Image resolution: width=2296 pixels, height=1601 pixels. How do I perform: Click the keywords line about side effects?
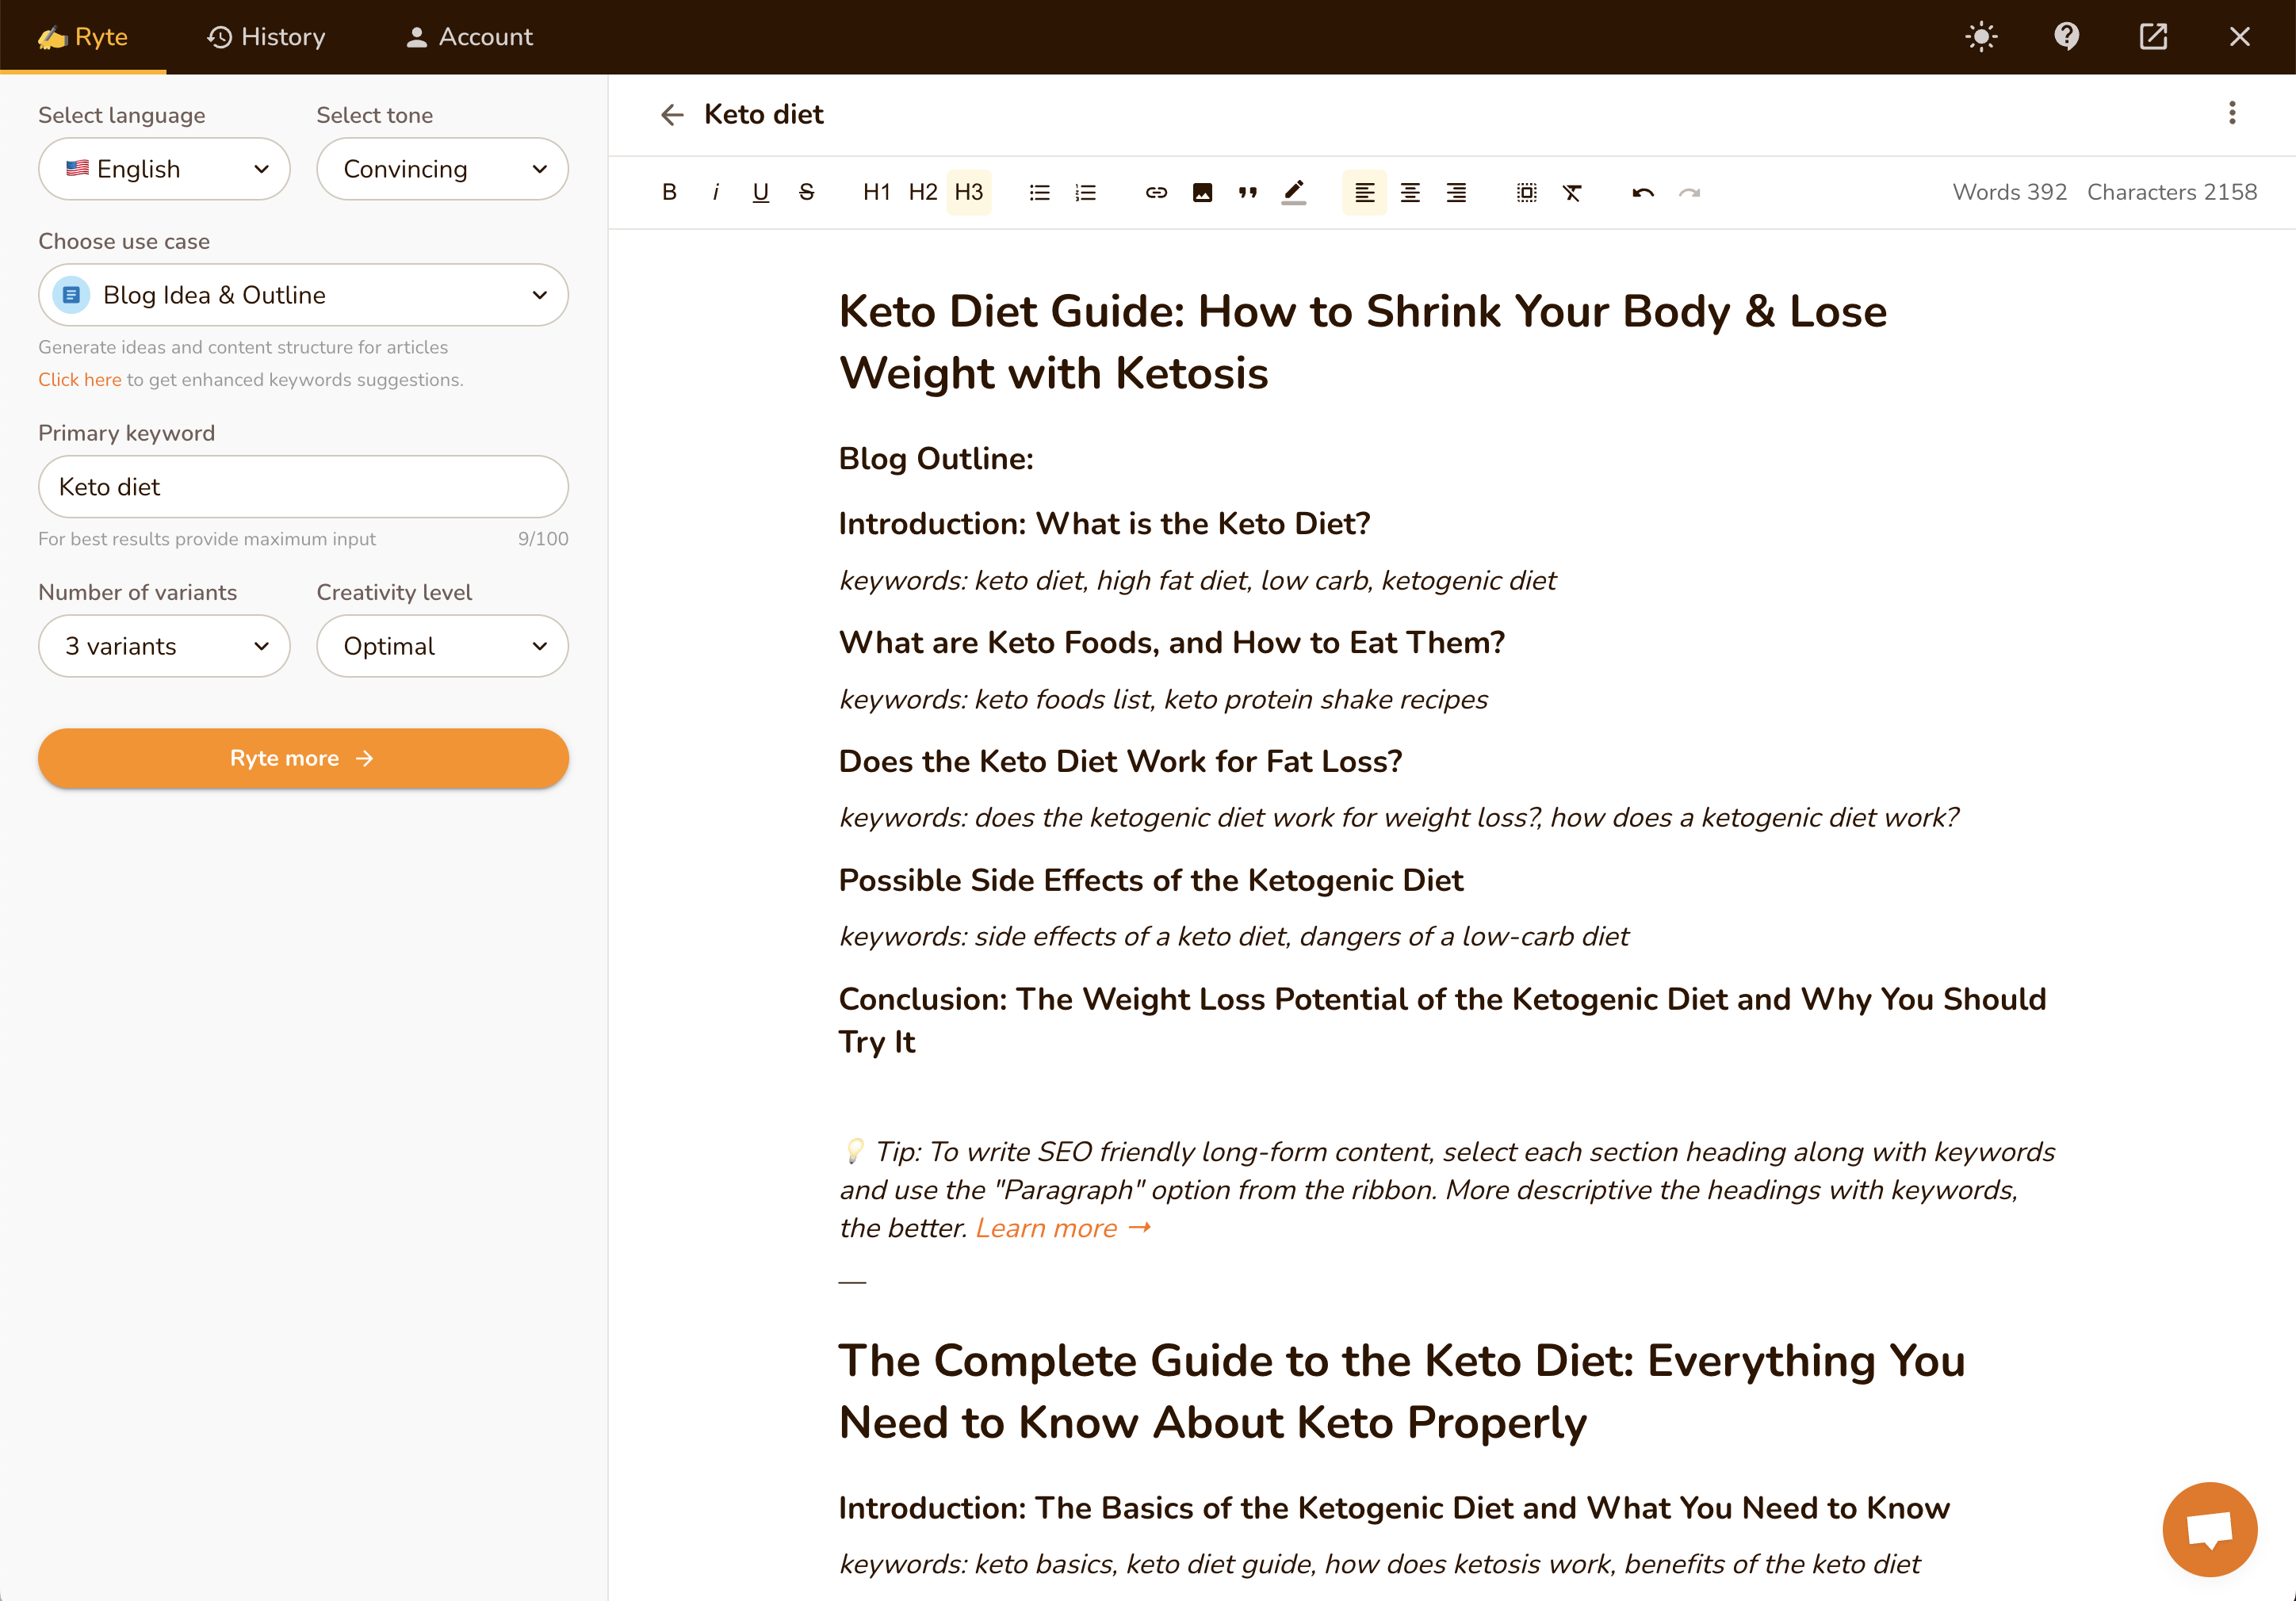pyautogui.click(x=1234, y=937)
